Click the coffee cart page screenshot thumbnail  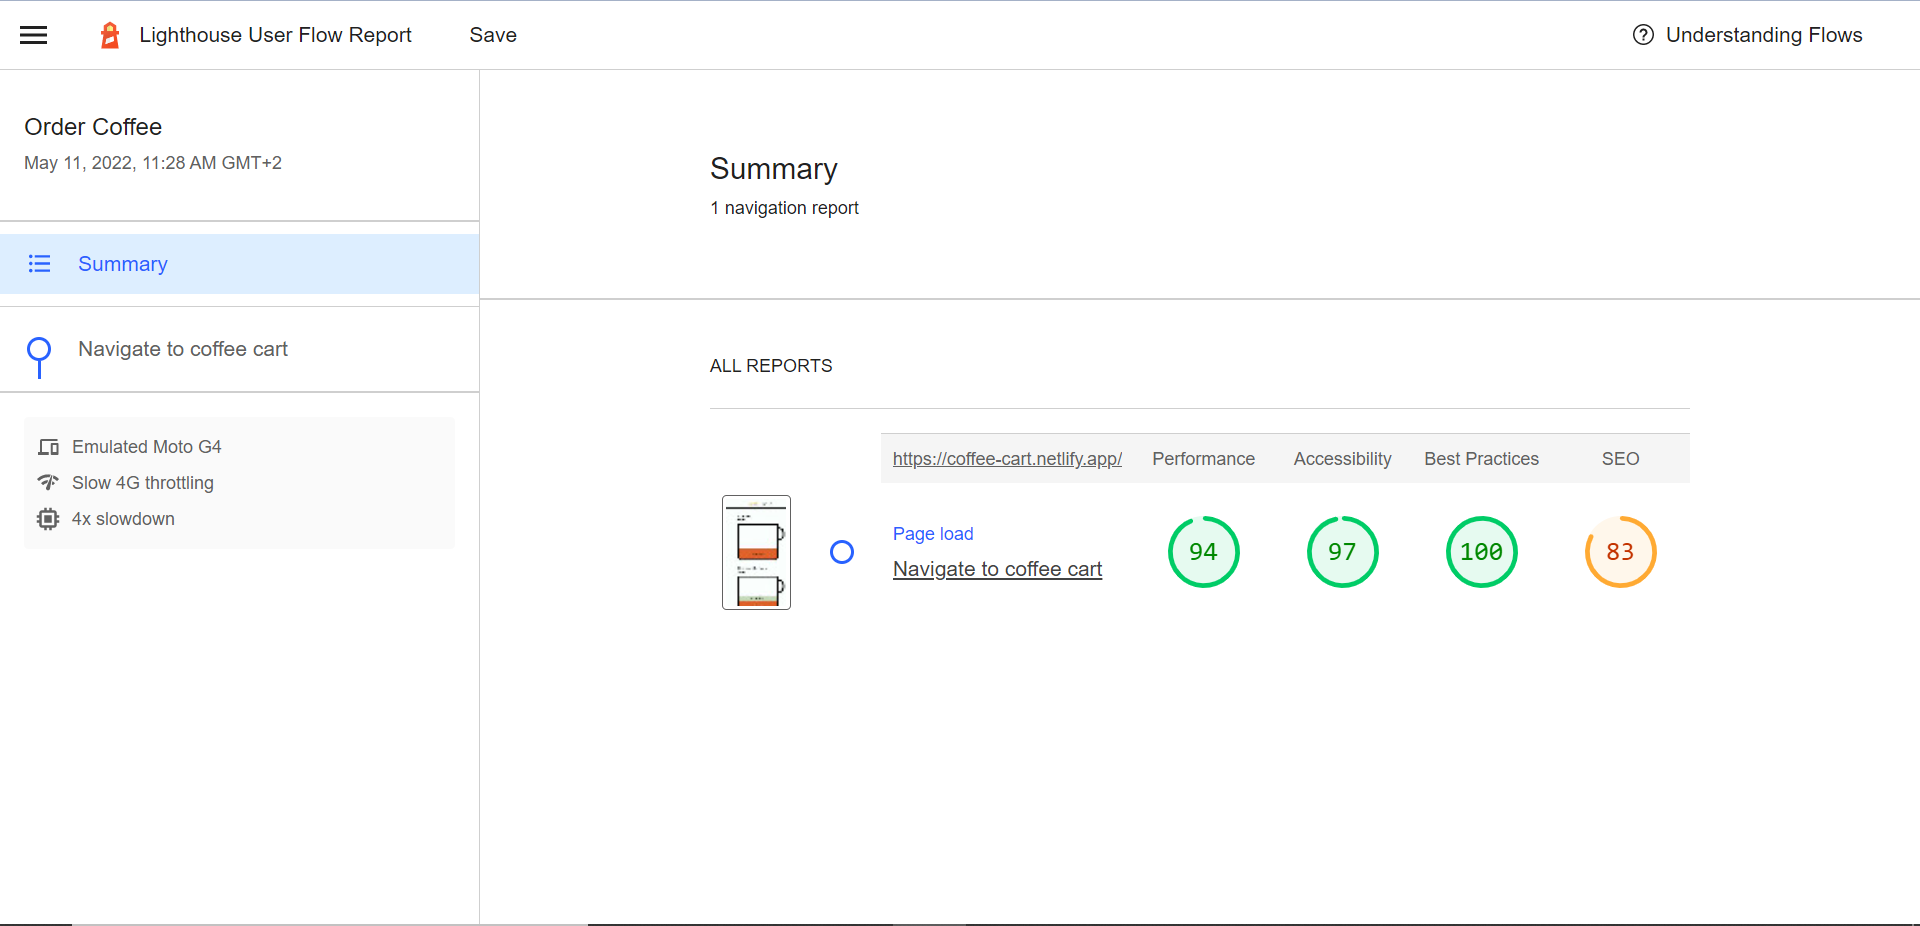coord(757,552)
